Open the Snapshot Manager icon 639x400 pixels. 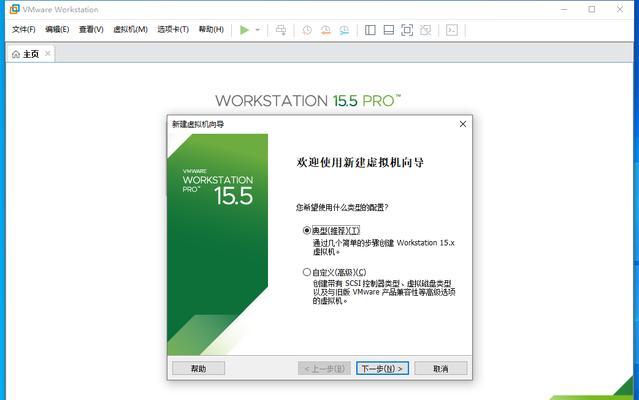344,30
